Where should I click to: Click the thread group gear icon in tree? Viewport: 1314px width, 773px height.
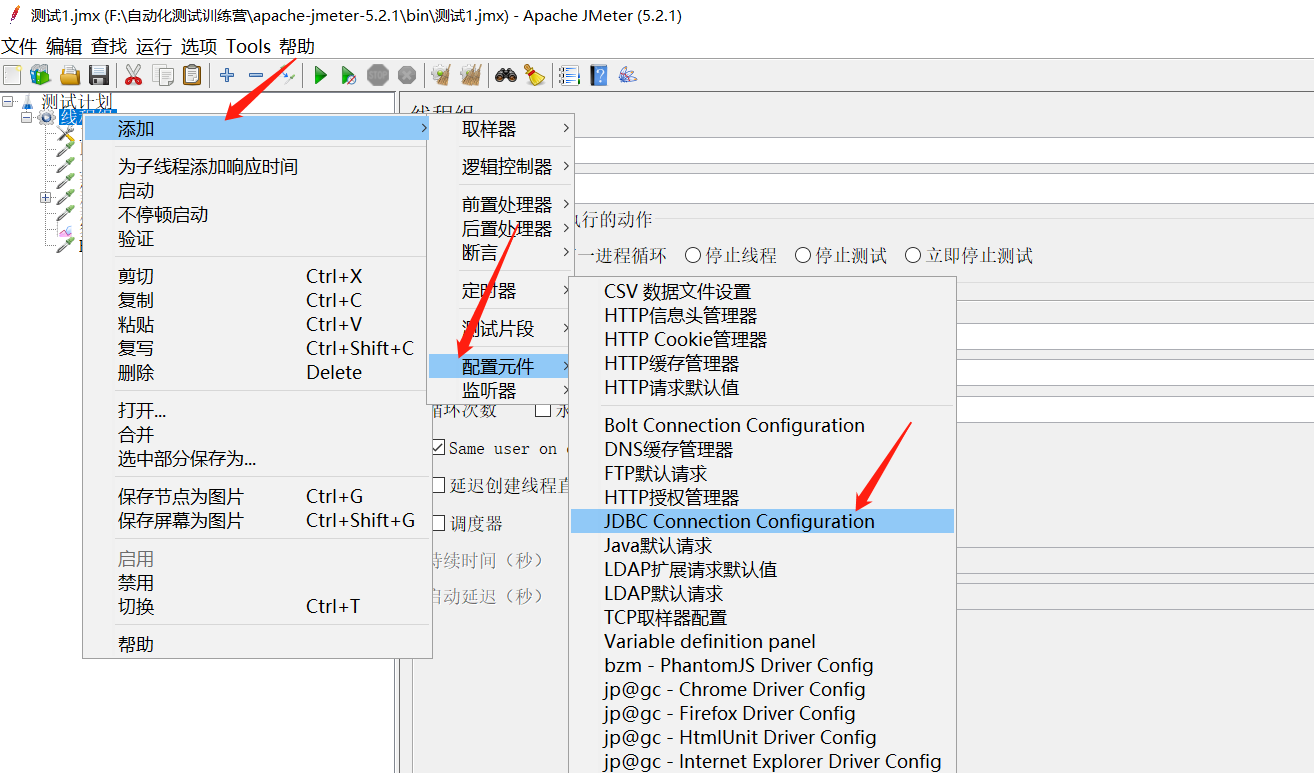coord(46,118)
